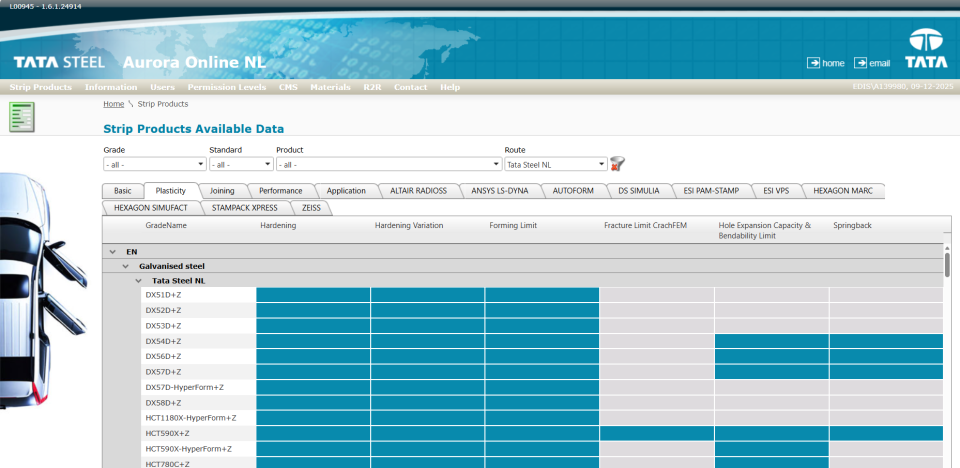Click the email arrow icon in the header
Viewport: 960px width, 468px height.
[860, 63]
